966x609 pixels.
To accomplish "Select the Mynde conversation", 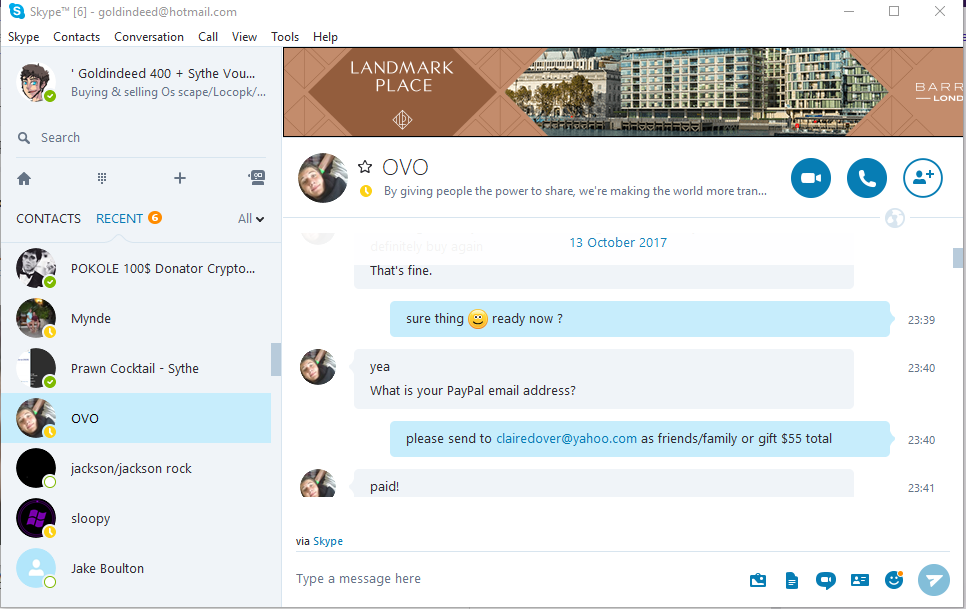I will click(136, 318).
